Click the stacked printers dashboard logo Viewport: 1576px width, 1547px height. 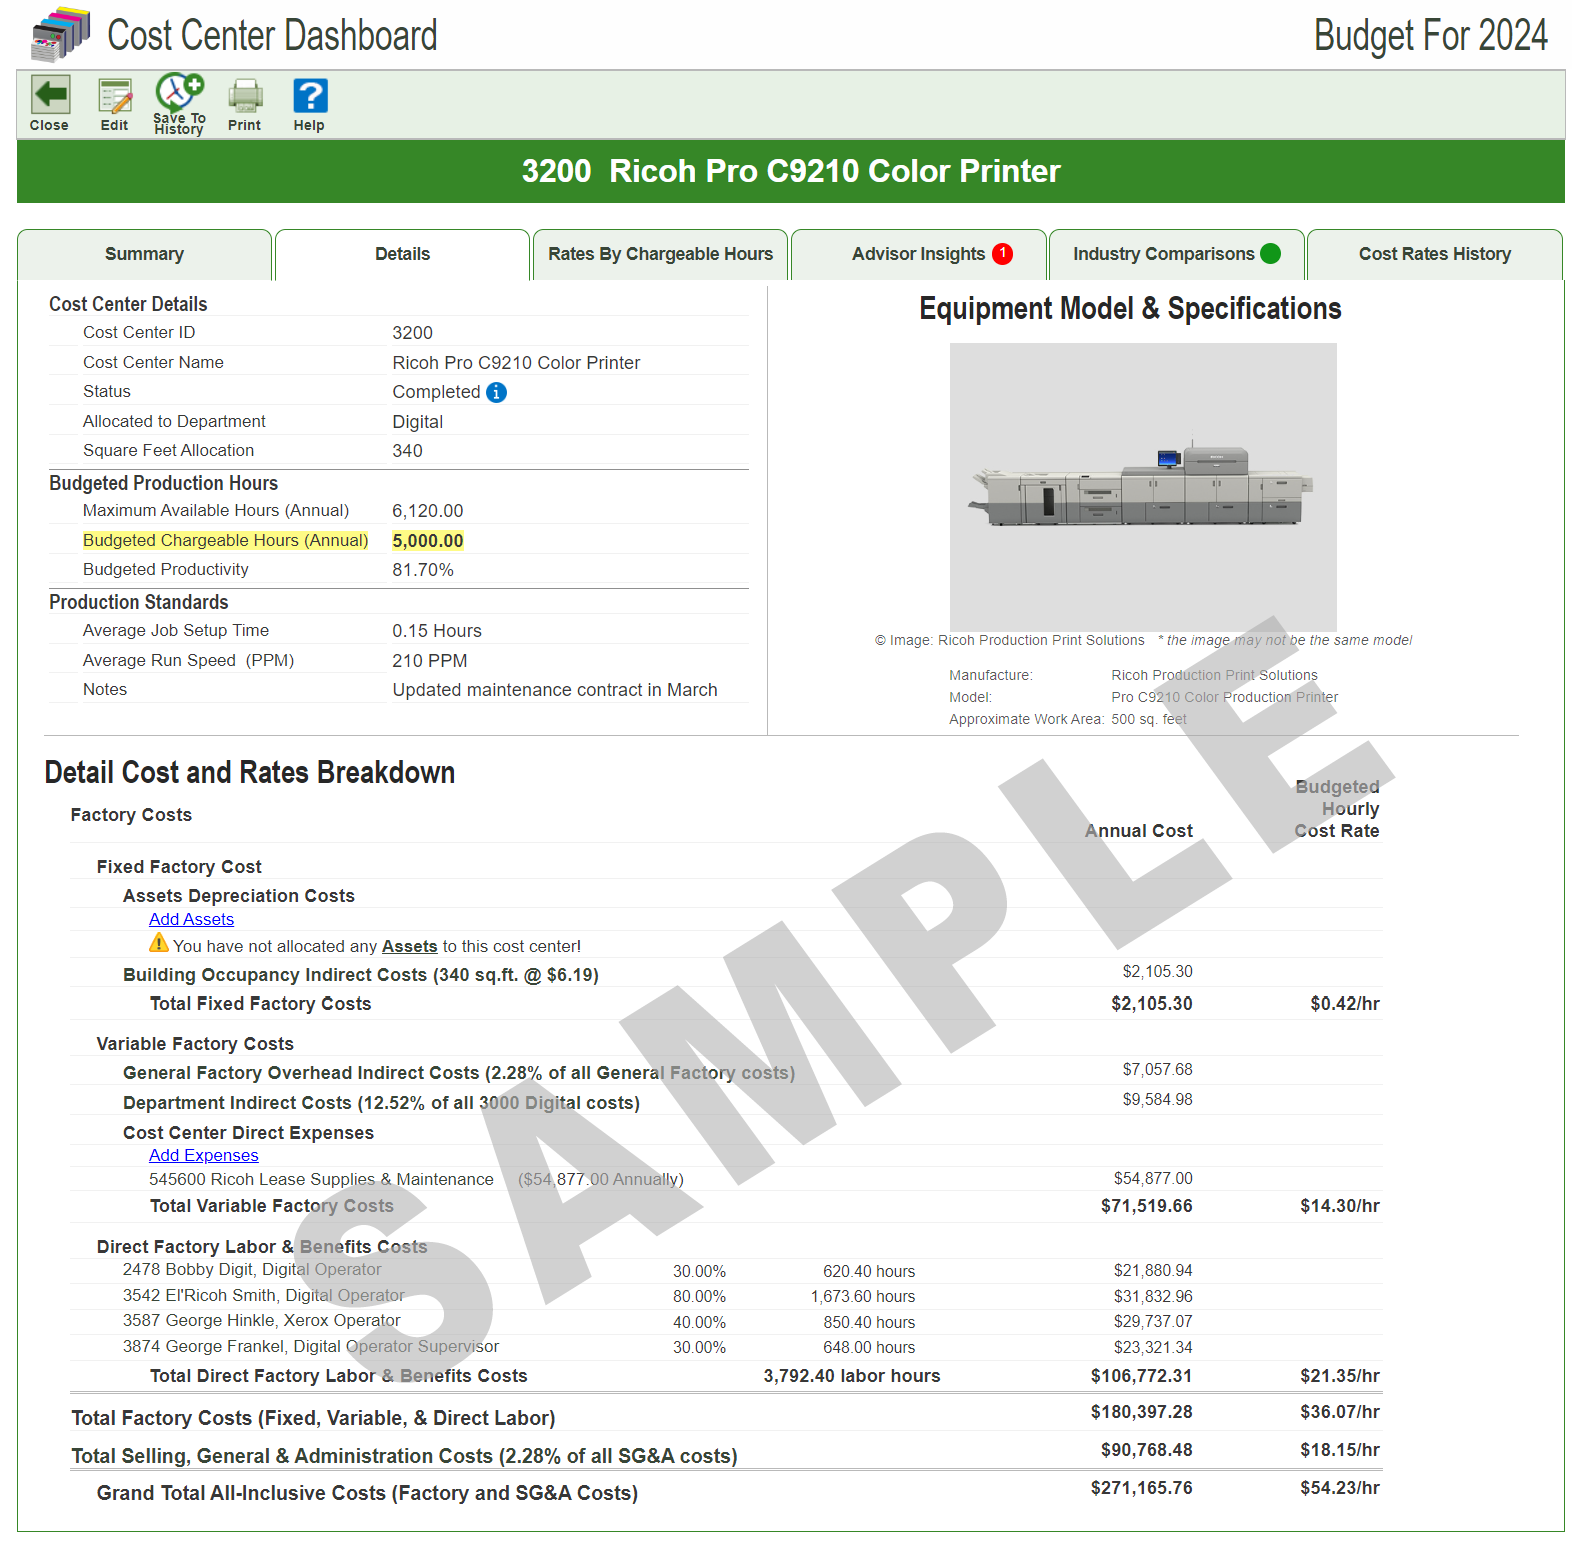click(x=61, y=35)
